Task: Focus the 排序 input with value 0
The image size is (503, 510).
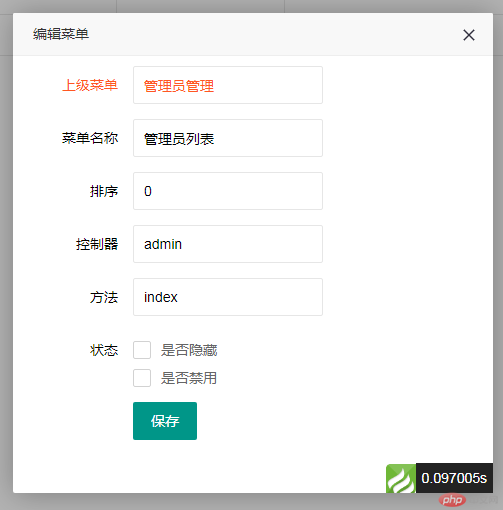Action: tap(228, 191)
